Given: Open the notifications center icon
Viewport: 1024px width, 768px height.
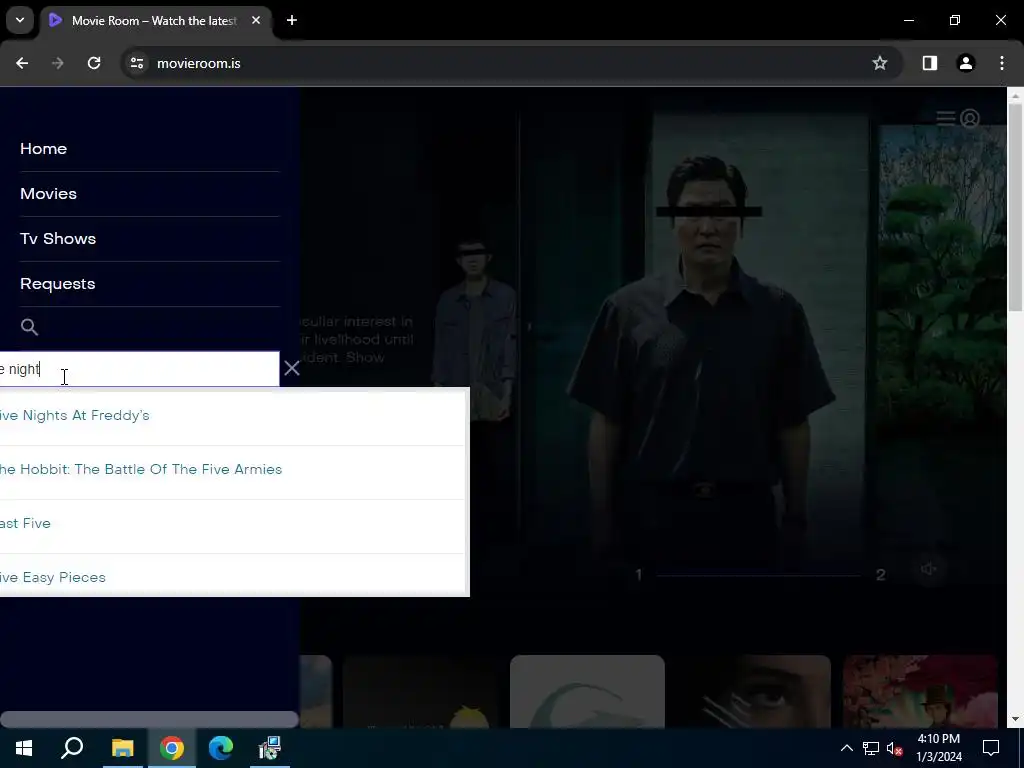Looking at the screenshot, I should [991, 748].
